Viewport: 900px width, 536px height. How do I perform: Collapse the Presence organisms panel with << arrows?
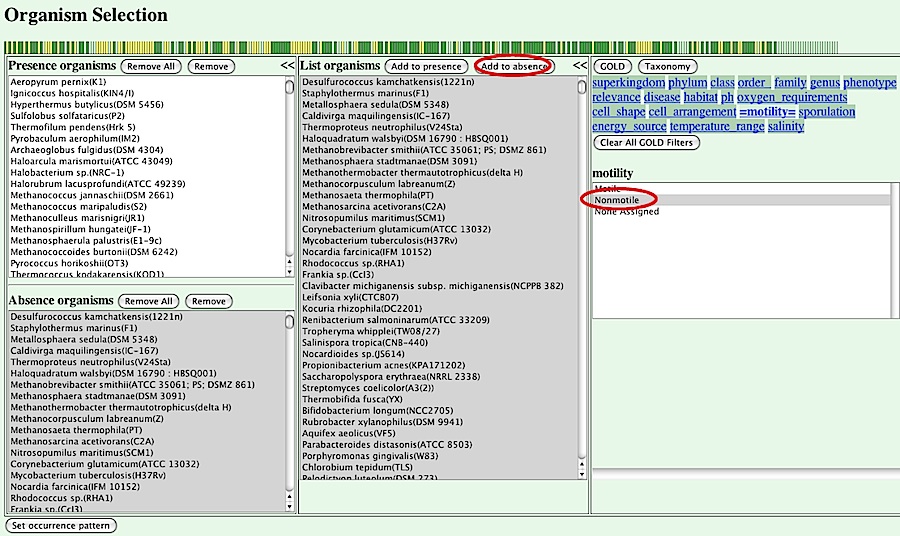(289, 66)
